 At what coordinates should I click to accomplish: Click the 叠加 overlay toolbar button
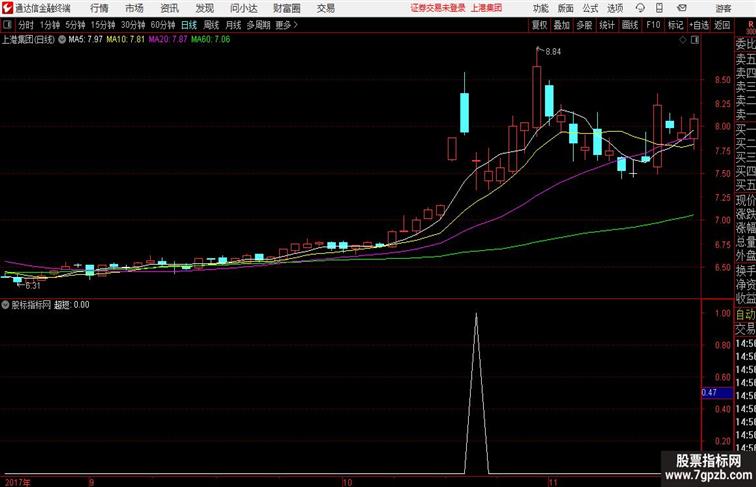coord(562,25)
